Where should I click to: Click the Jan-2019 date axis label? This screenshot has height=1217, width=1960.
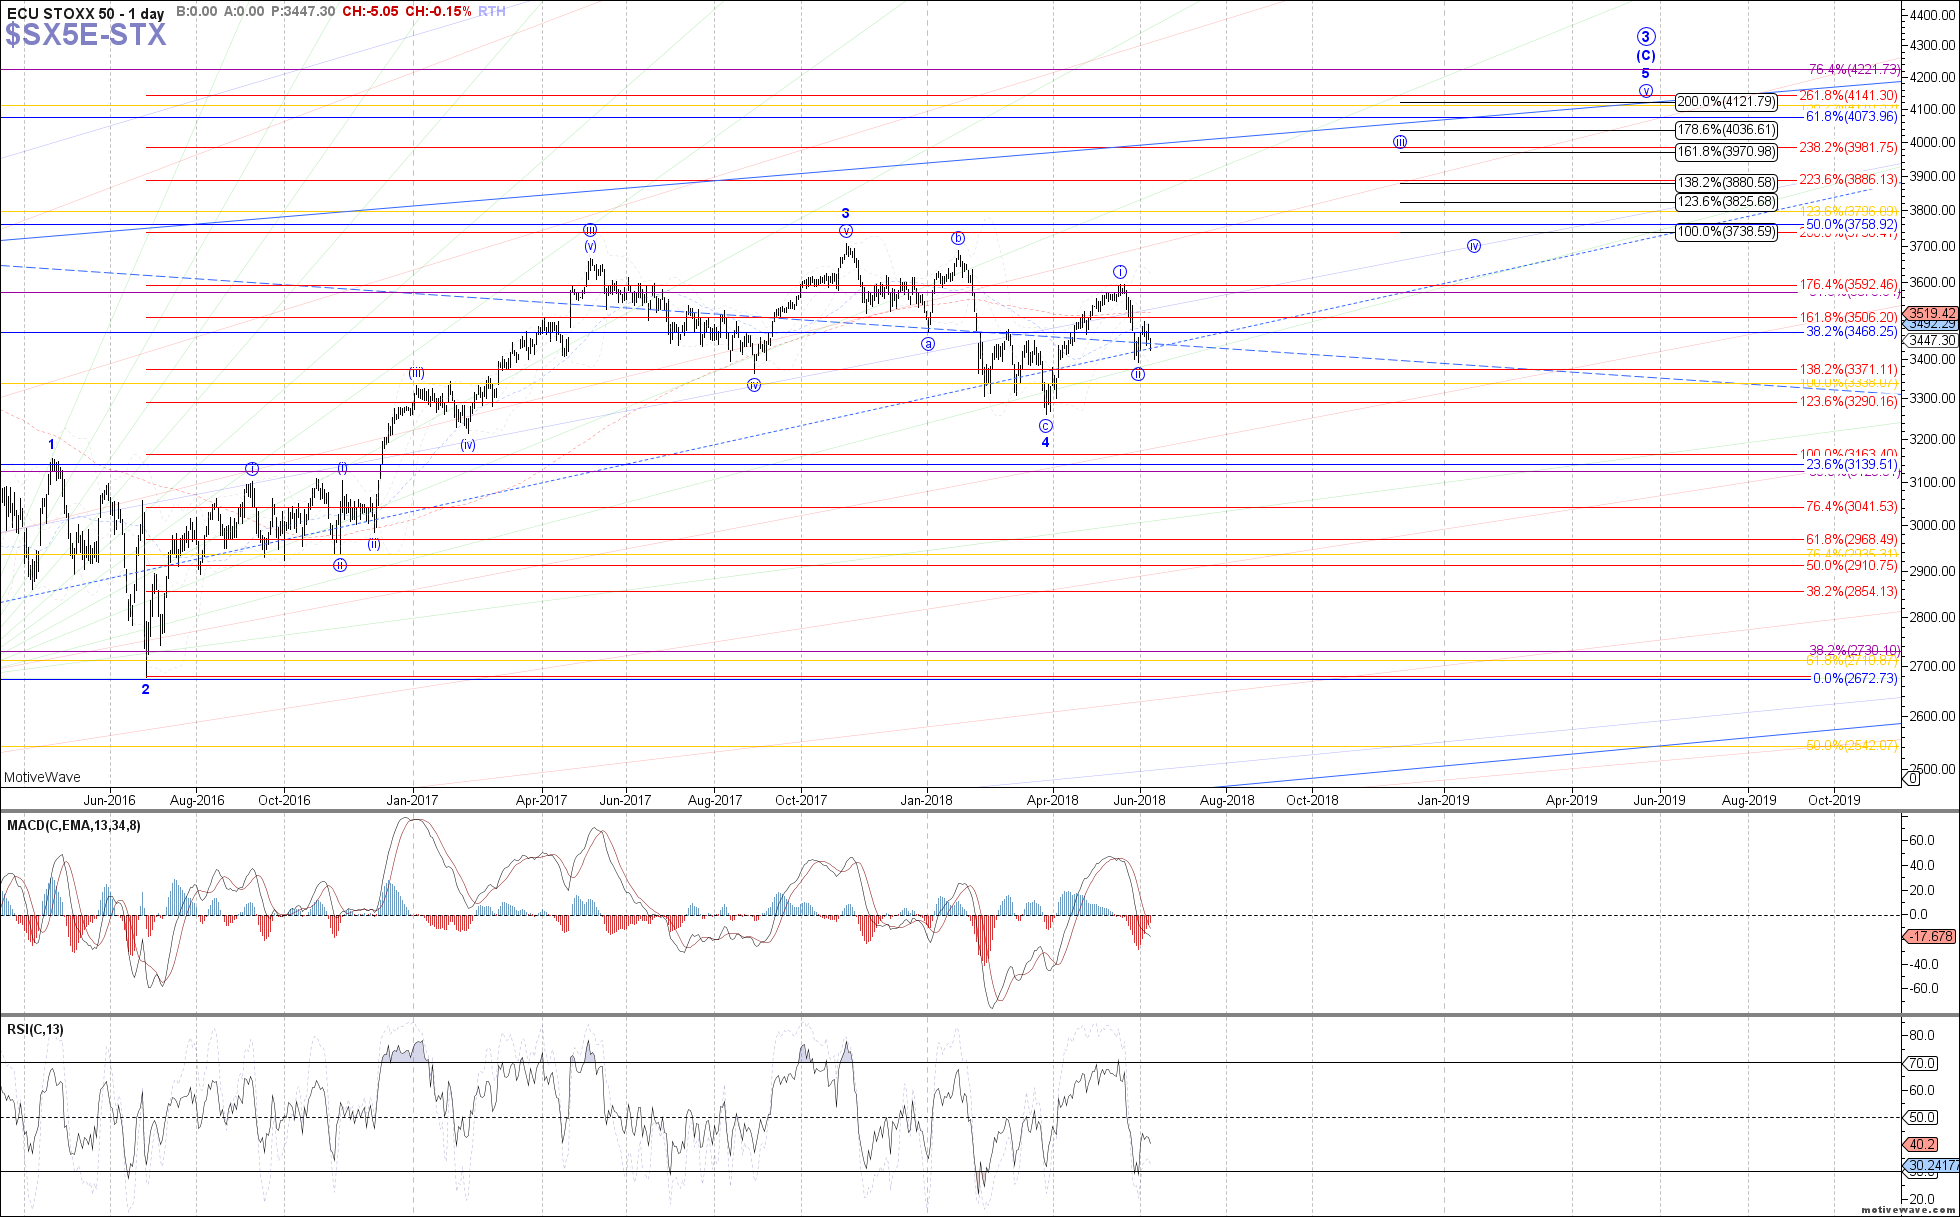point(1443,800)
